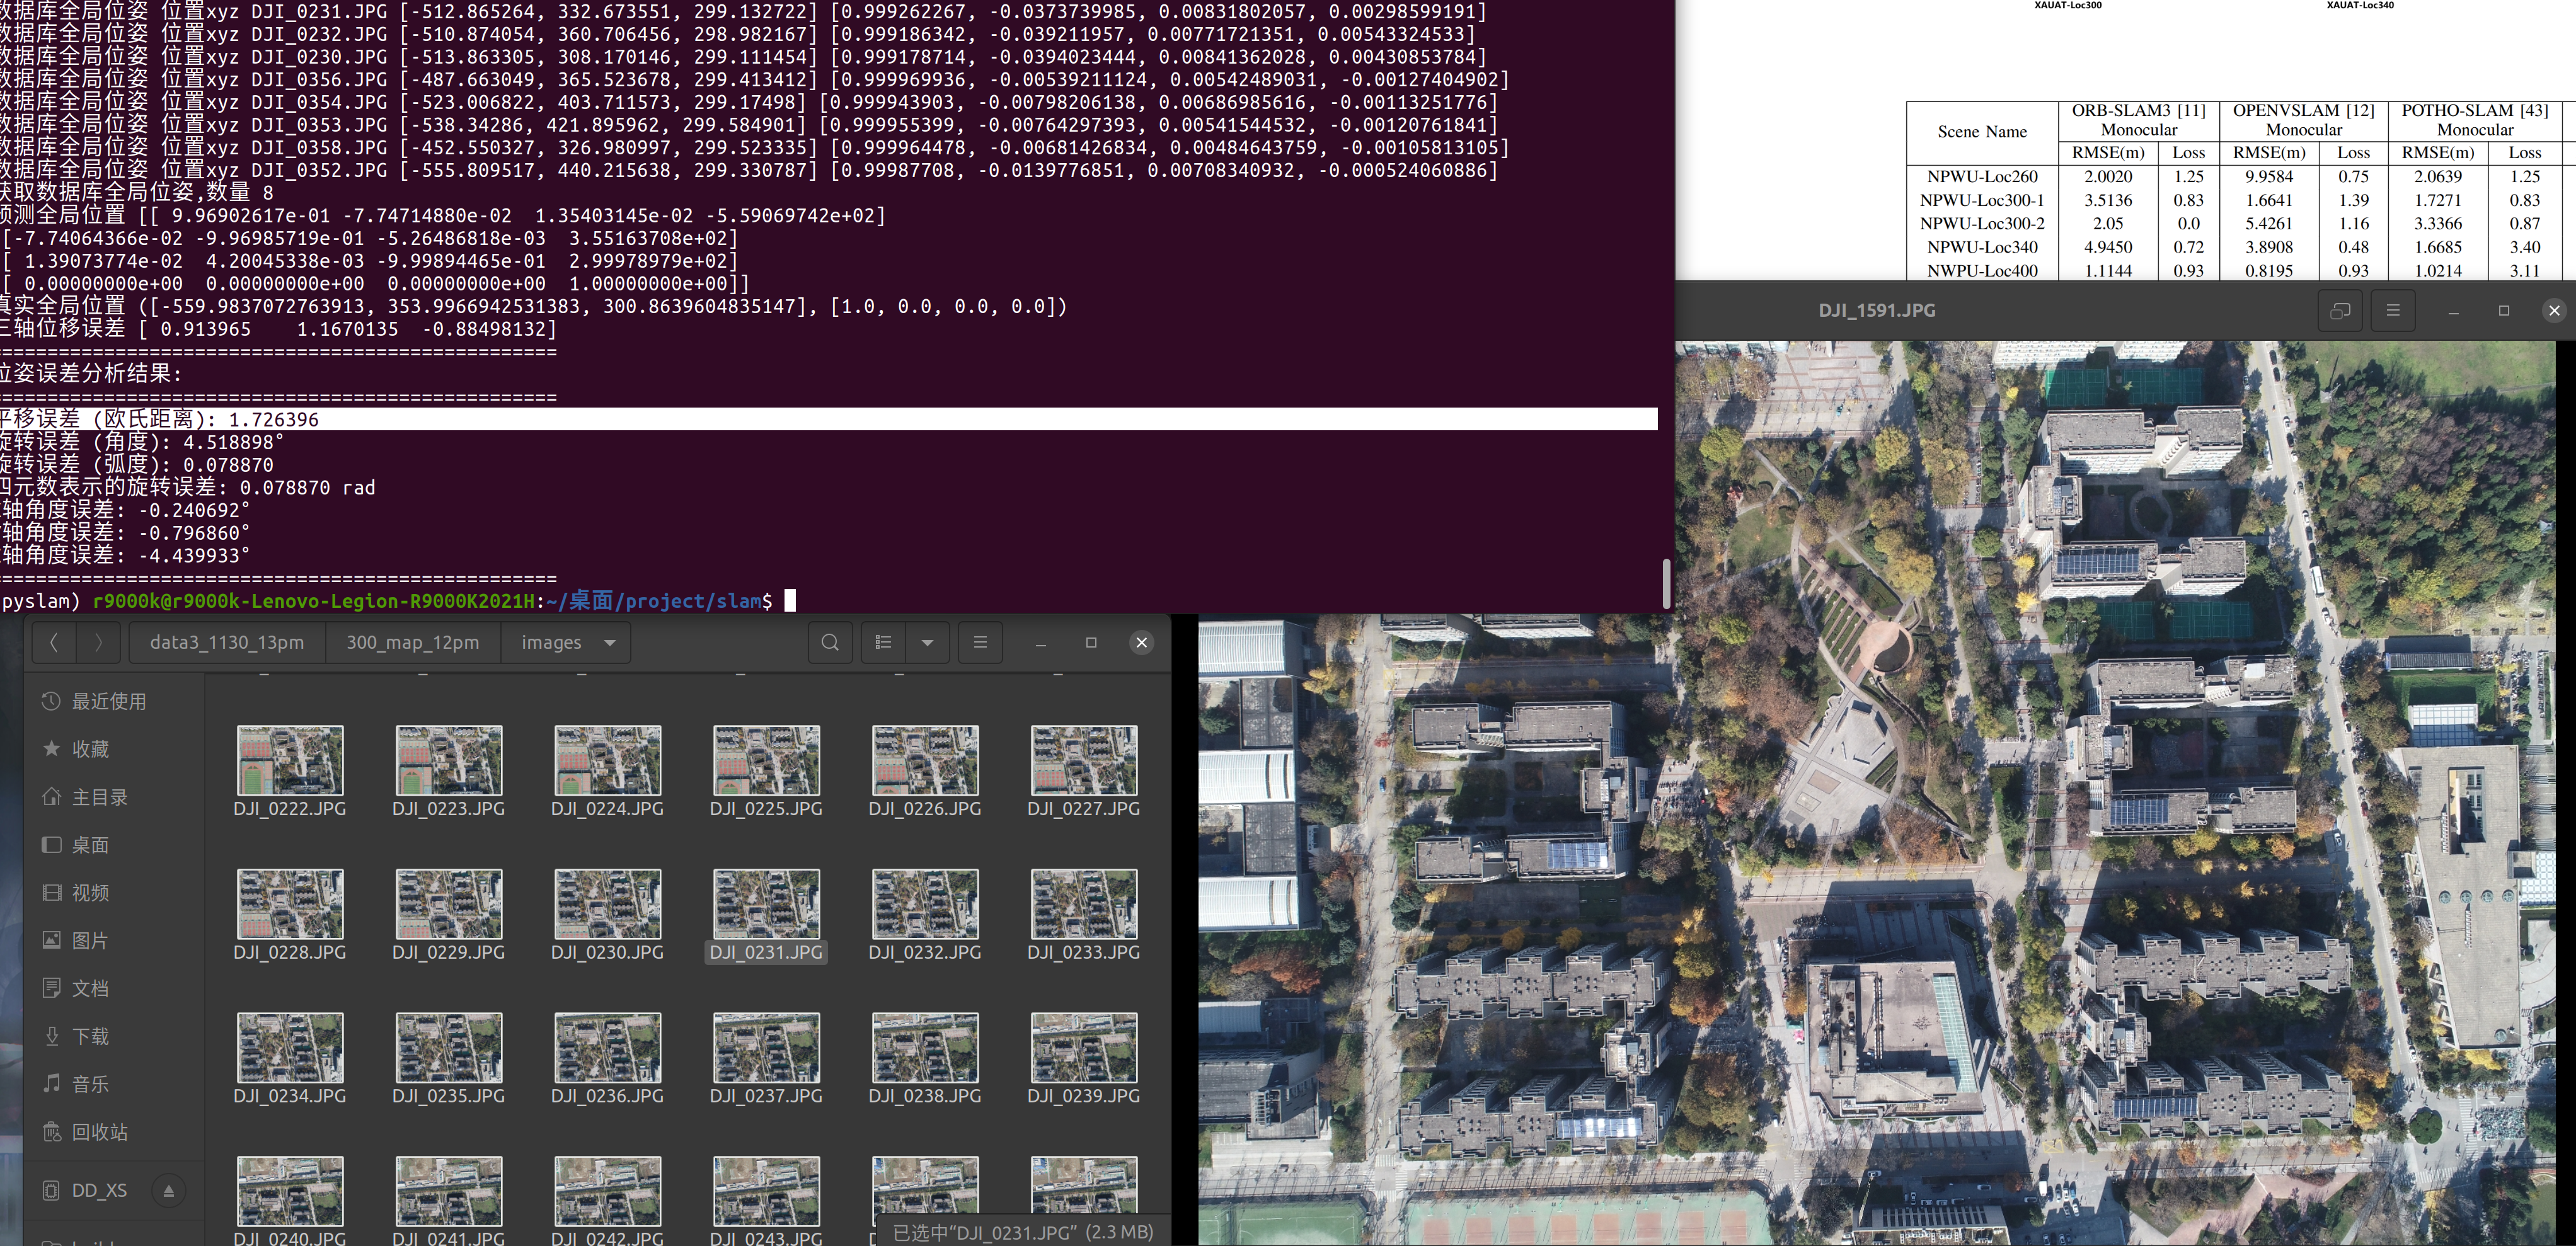This screenshot has height=1246, width=2576.
Task: Navigate to 300_map_12pm path segment
Action: [x=412, y=642]
